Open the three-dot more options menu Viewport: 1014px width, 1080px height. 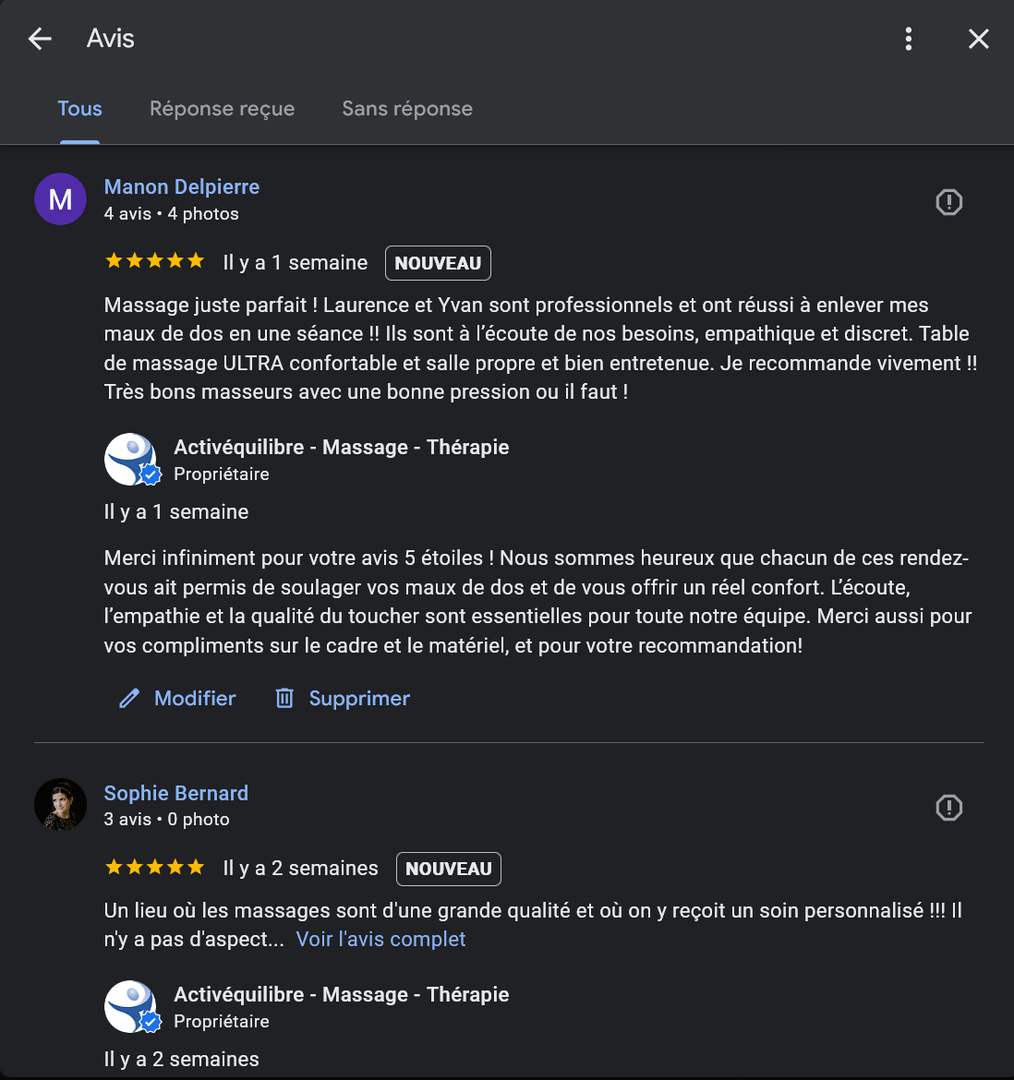click(908, 39)
